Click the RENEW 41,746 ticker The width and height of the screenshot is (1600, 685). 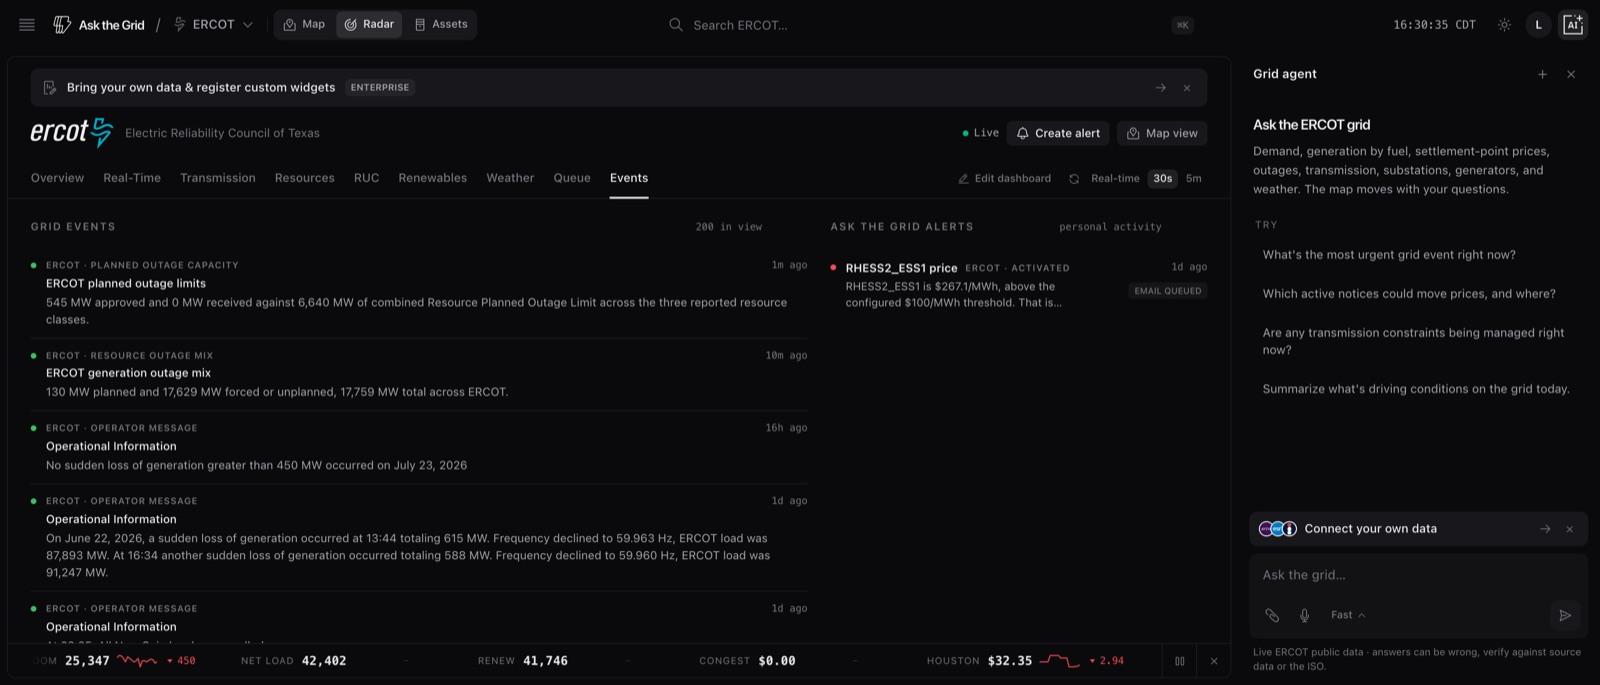point(522,661)
